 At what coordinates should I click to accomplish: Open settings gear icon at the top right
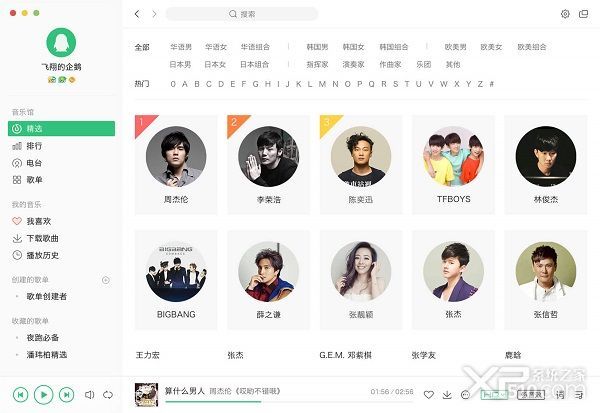coord(565,14)
